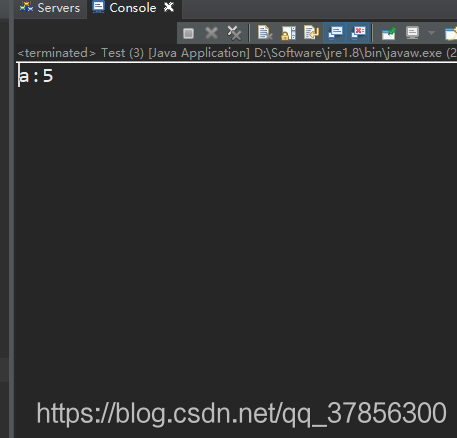
Task: Click the Display Selected Console icon
Action: point(412,33)
